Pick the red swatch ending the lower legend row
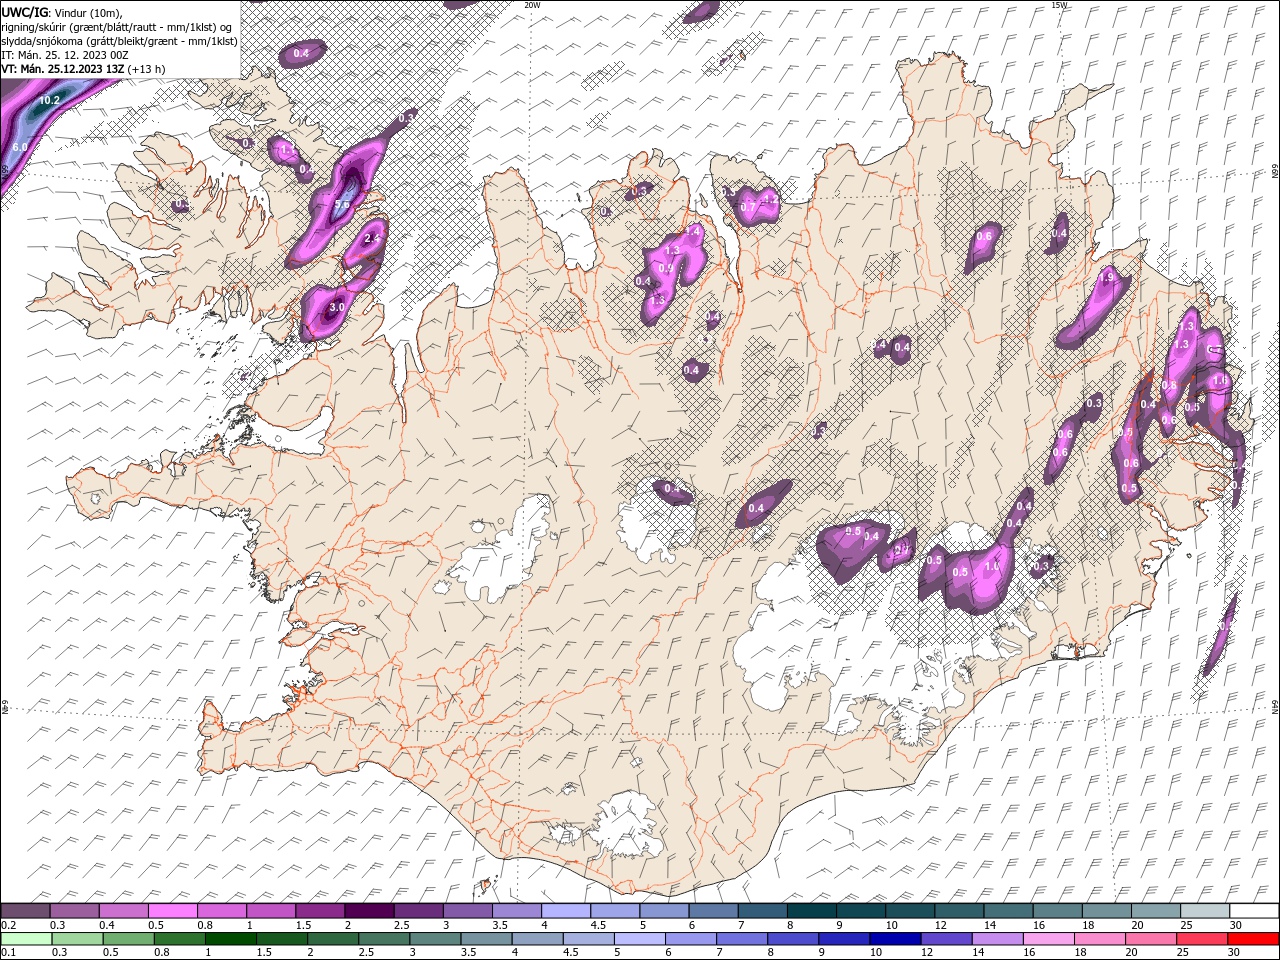The image size is (1280, 960). pyautogui.click(x=1253, y=939)
